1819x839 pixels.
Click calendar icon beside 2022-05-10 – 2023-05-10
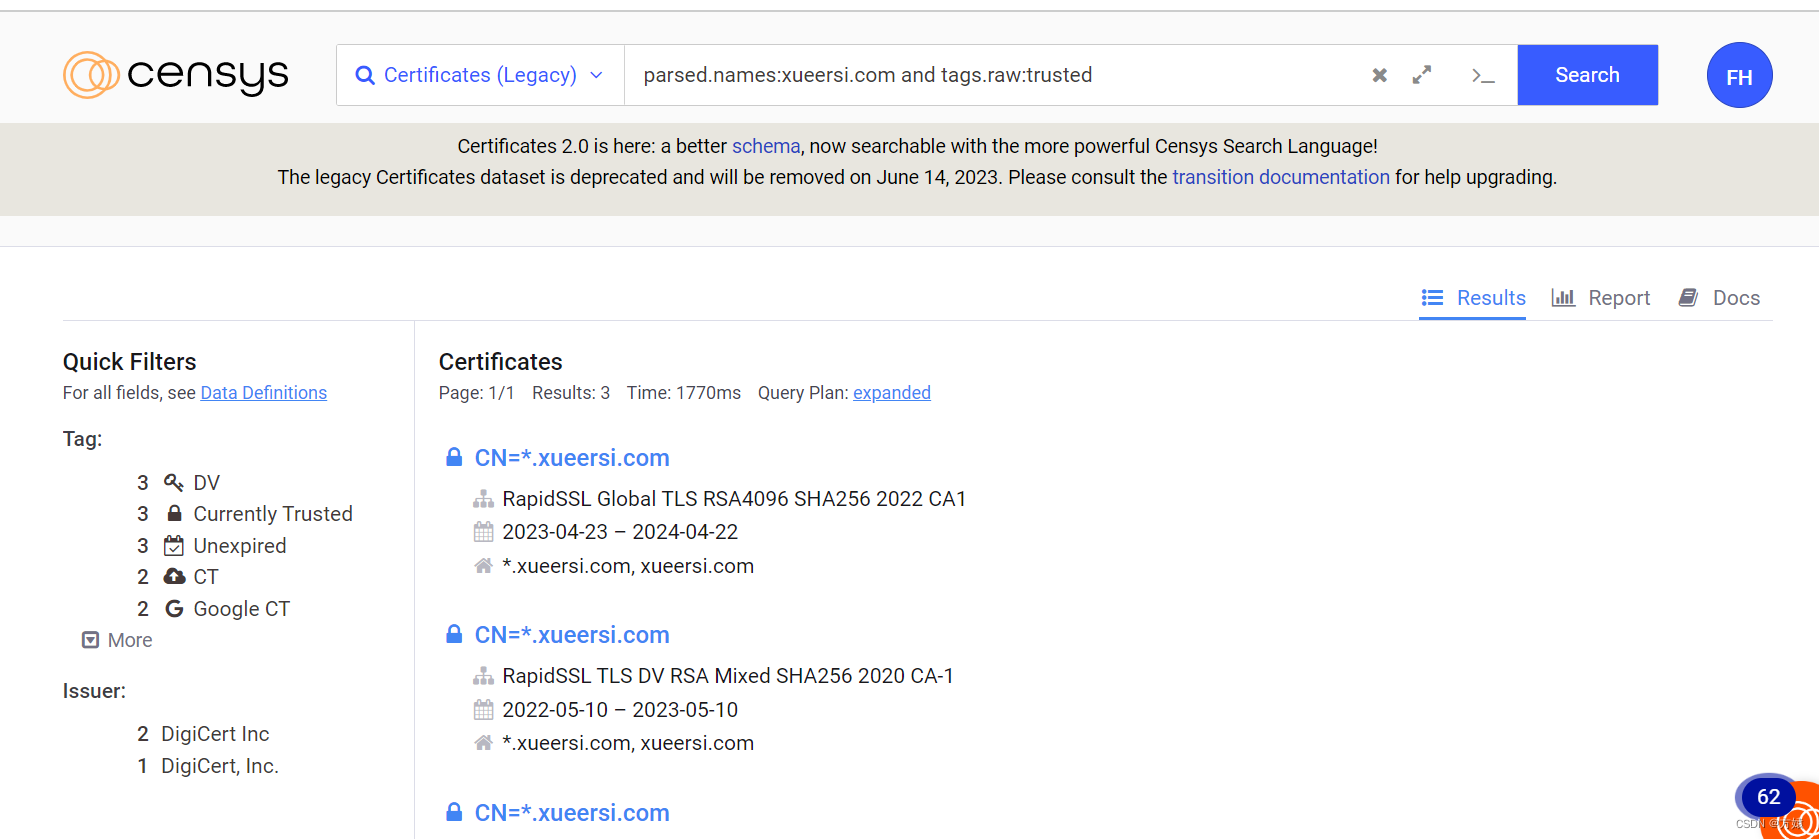[x=483, y=710]
